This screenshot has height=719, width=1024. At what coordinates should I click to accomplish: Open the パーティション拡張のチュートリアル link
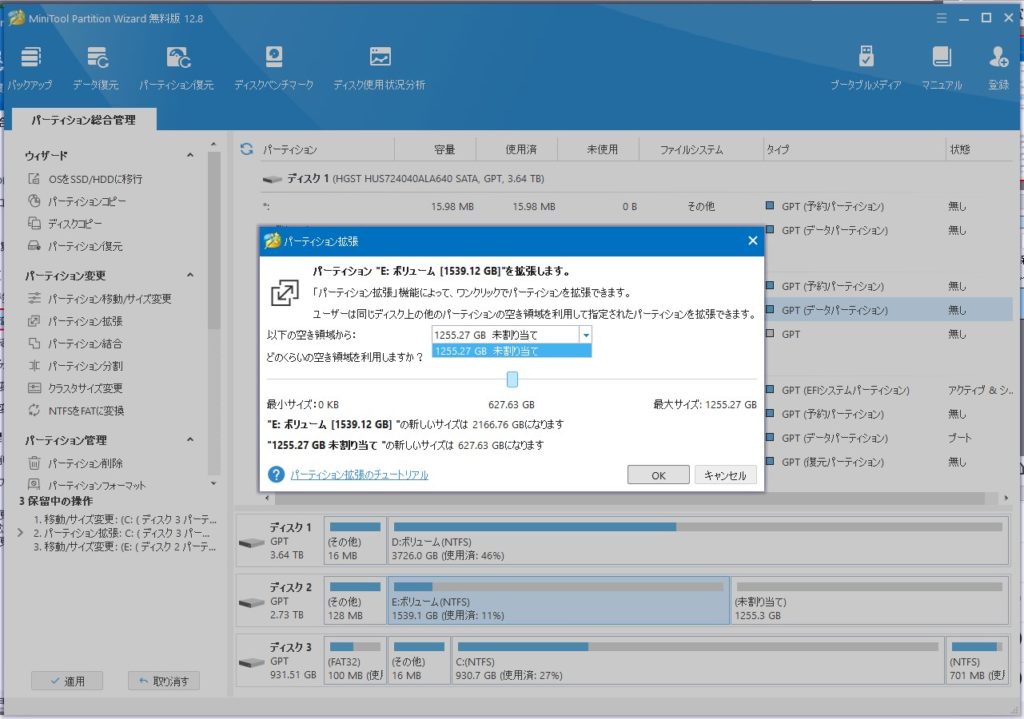point(359,475)
